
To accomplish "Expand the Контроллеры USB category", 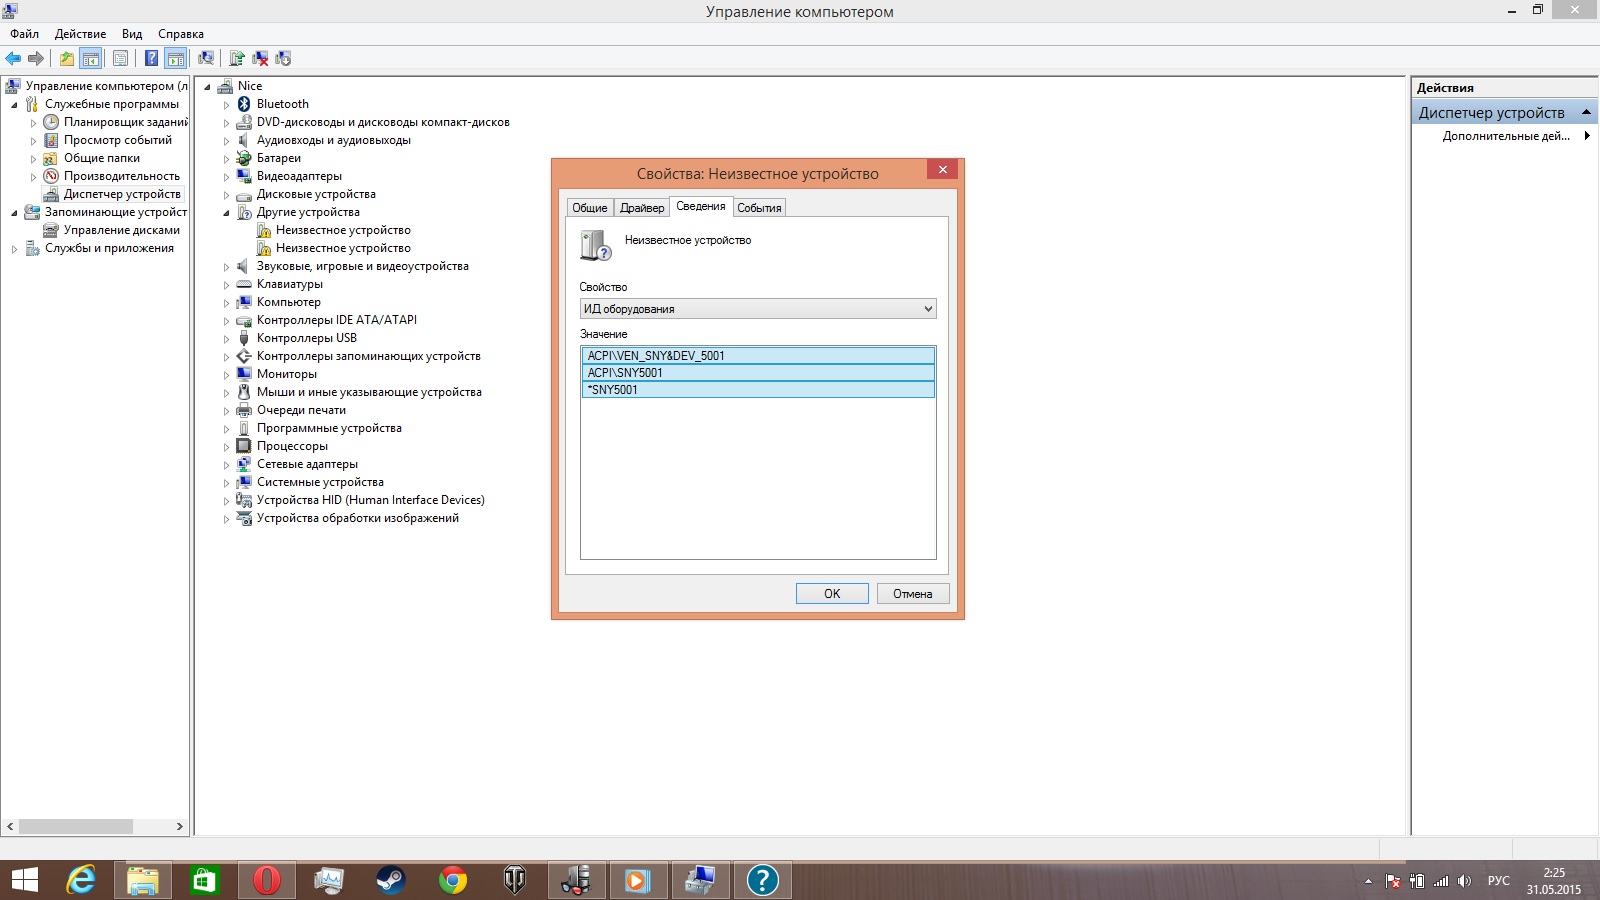I will point(226,339).
